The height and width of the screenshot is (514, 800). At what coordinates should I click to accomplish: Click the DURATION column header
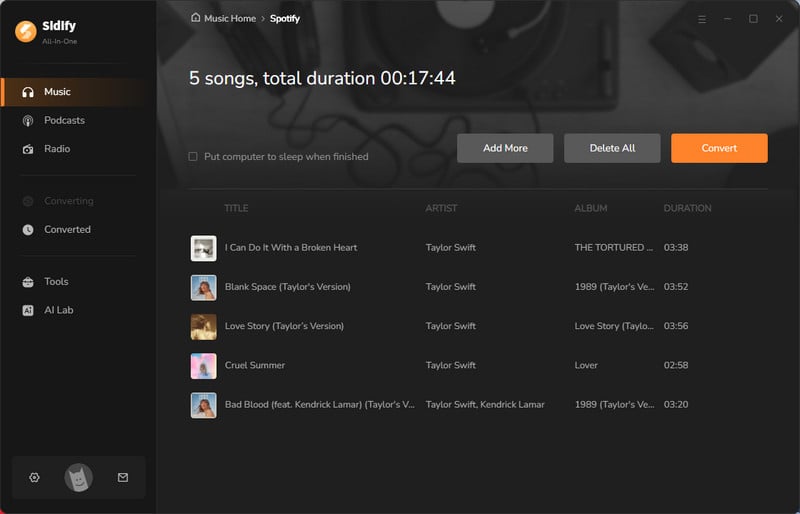pos(687,208)
